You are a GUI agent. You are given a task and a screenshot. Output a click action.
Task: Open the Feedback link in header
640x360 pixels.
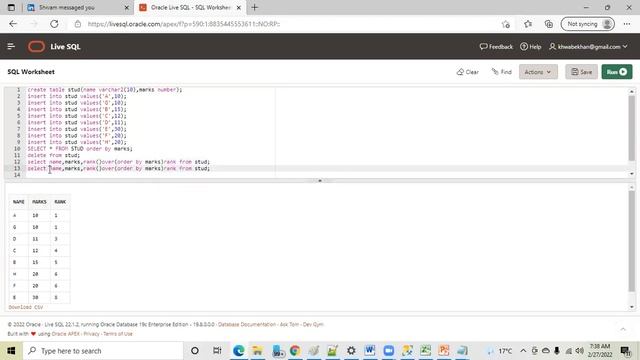pos(496,47)
